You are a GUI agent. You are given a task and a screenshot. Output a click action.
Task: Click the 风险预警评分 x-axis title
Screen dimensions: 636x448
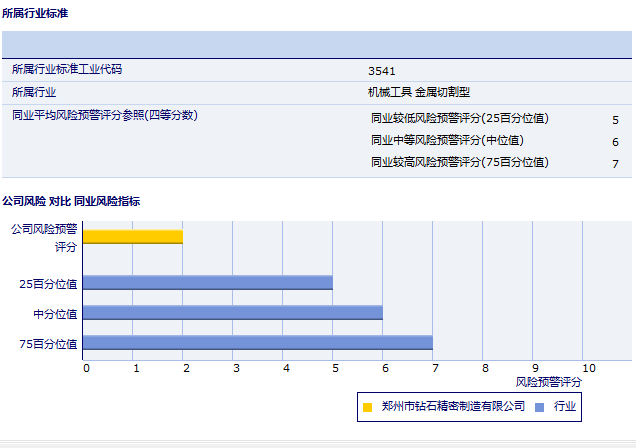[548, 382]
